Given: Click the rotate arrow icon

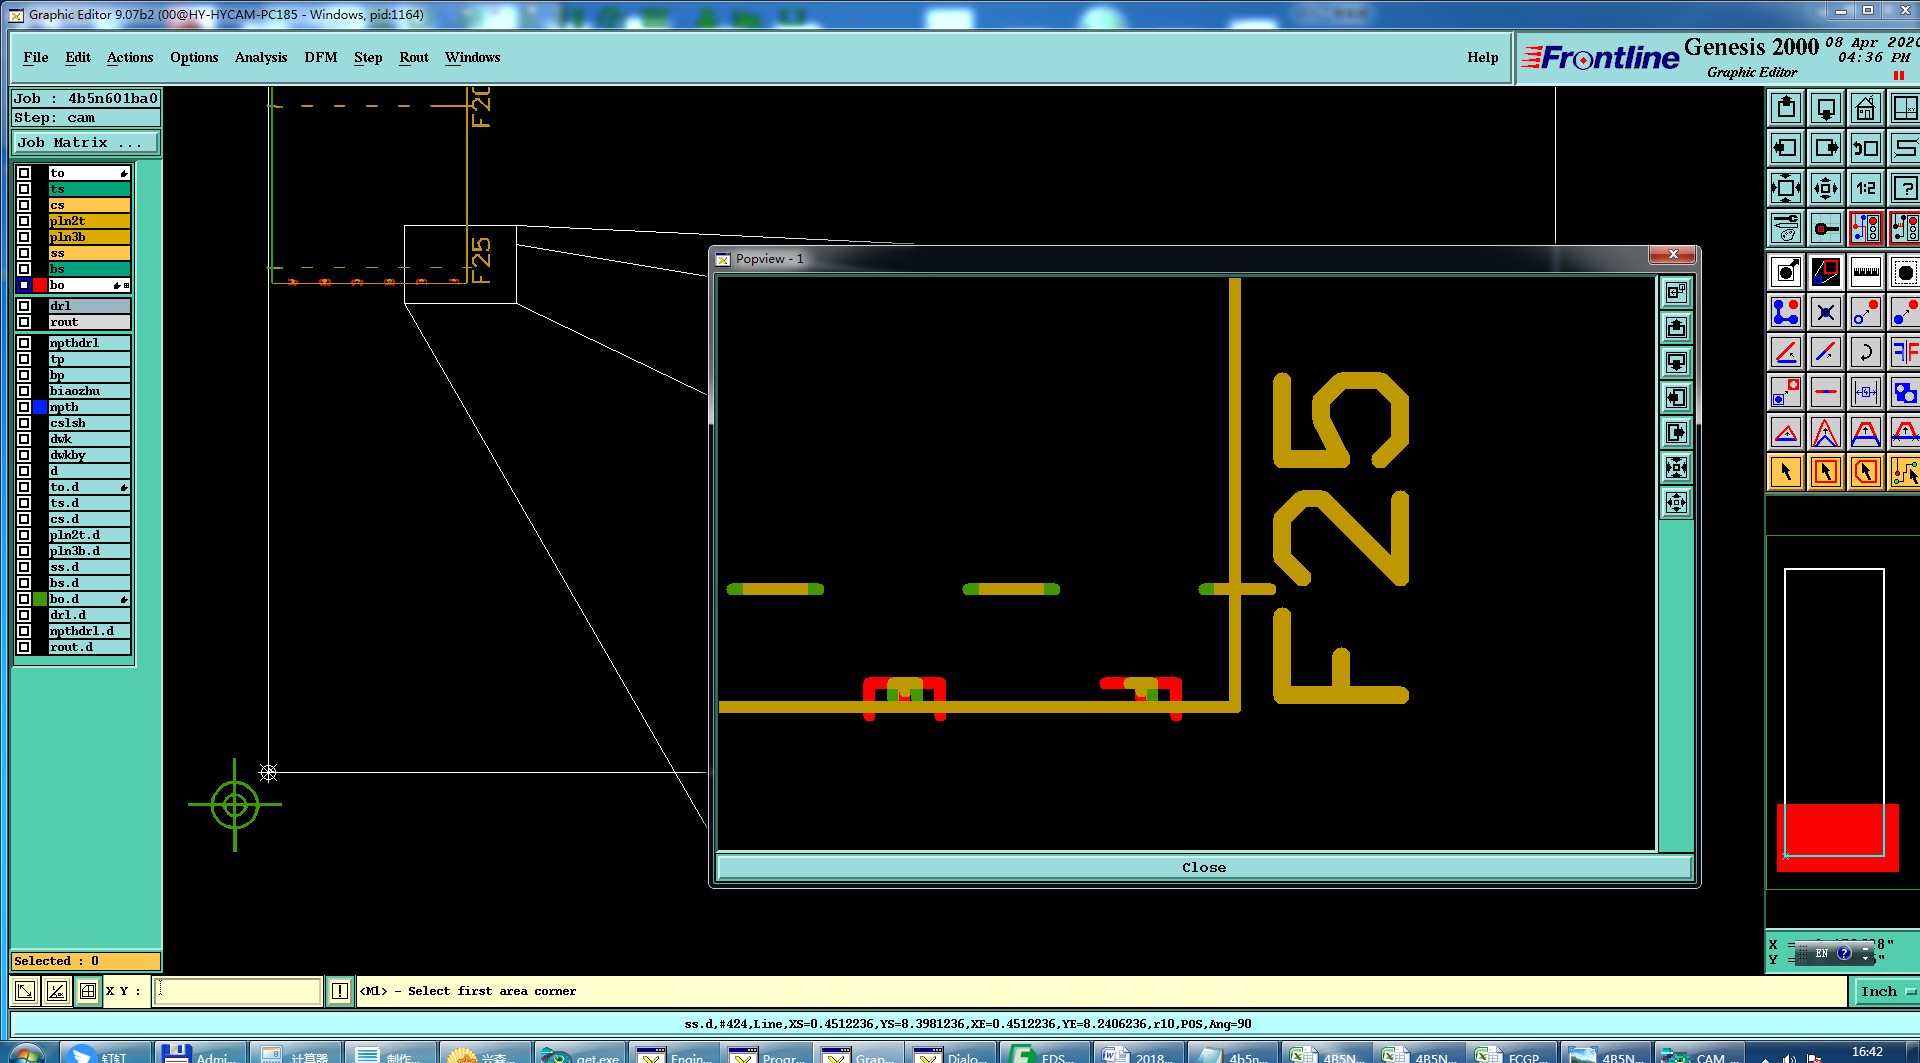Looking at the screenshot, I should tap(1866, 352).
